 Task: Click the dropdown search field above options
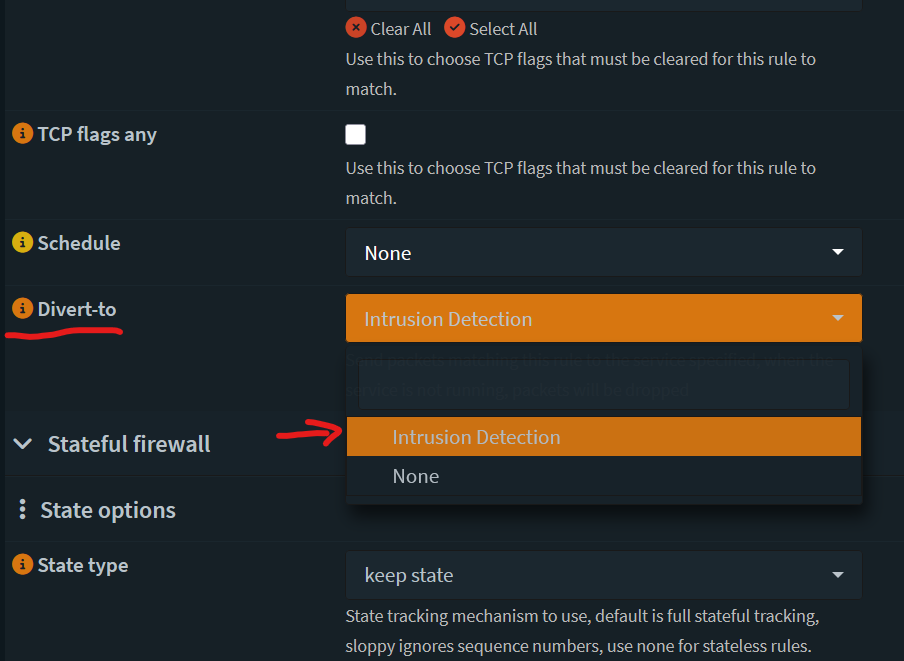pos(603,384)
